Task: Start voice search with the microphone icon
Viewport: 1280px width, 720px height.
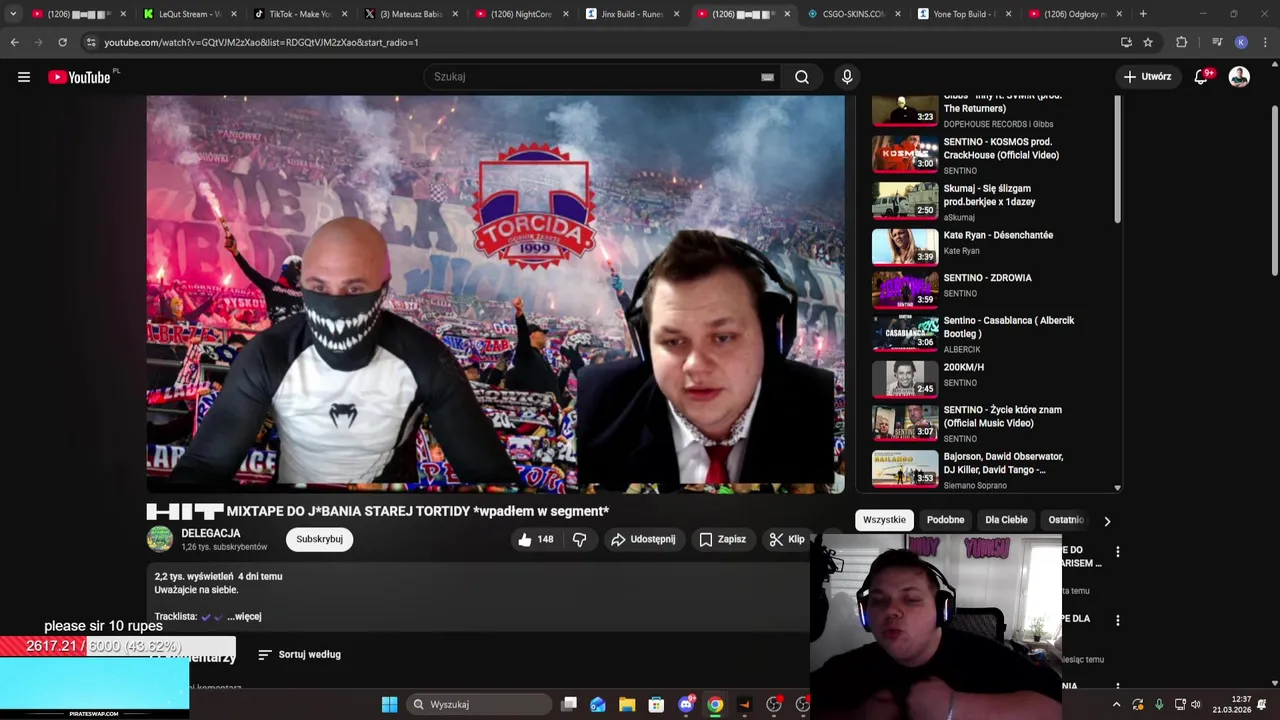Action: coord(847,77)
